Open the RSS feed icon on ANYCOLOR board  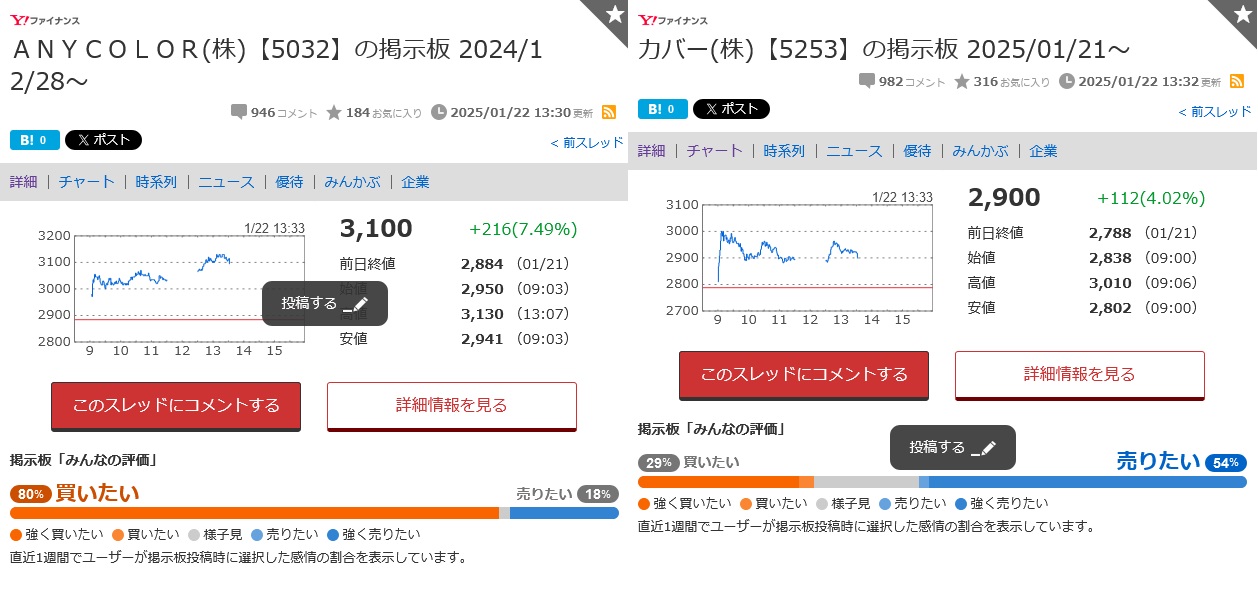pyautogui.click(x=608, y=112)
